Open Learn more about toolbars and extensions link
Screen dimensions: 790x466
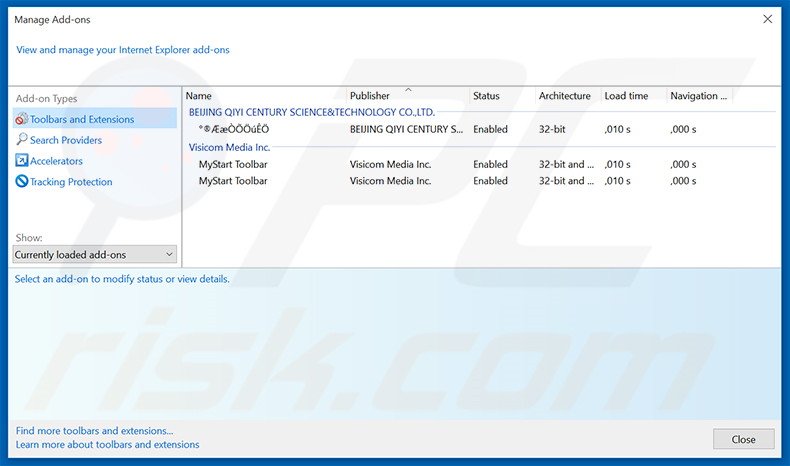click(x=107, y=444)
